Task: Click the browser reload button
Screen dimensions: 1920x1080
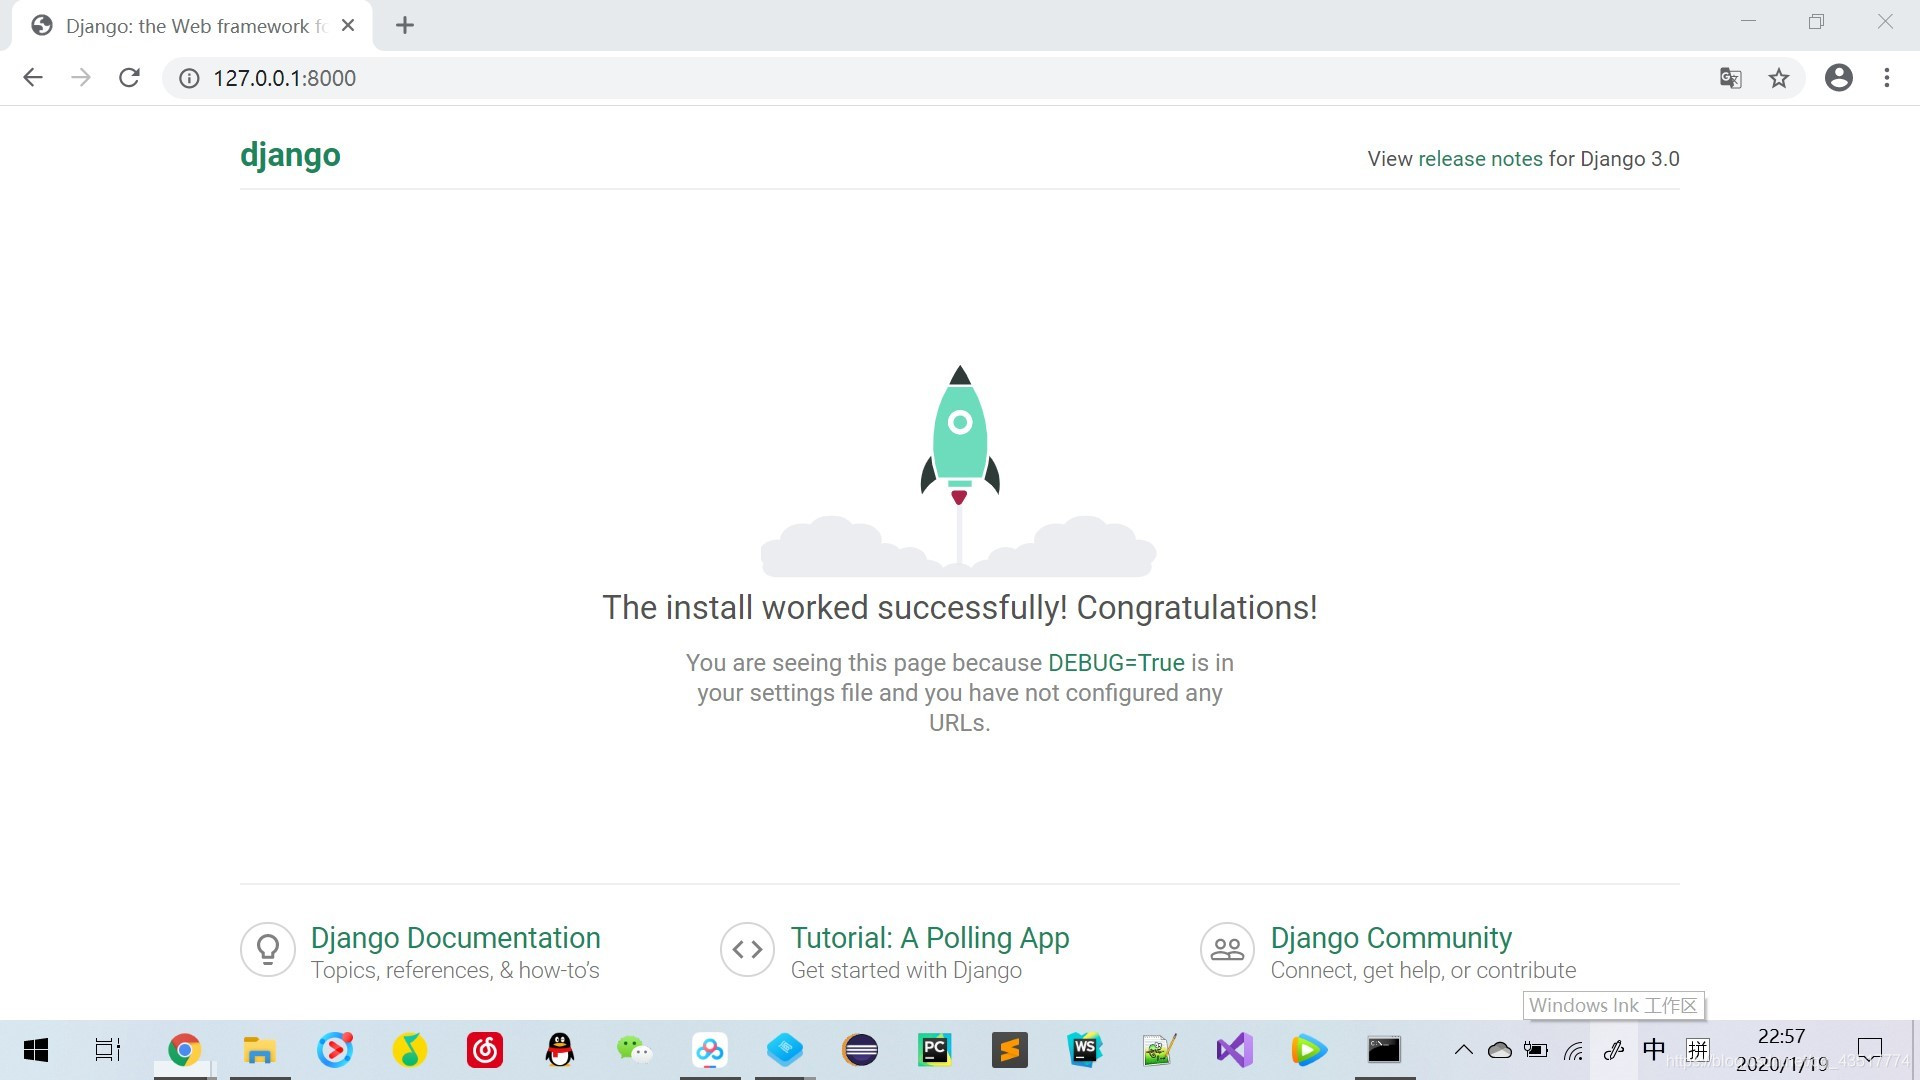Action: coord(129,78)
